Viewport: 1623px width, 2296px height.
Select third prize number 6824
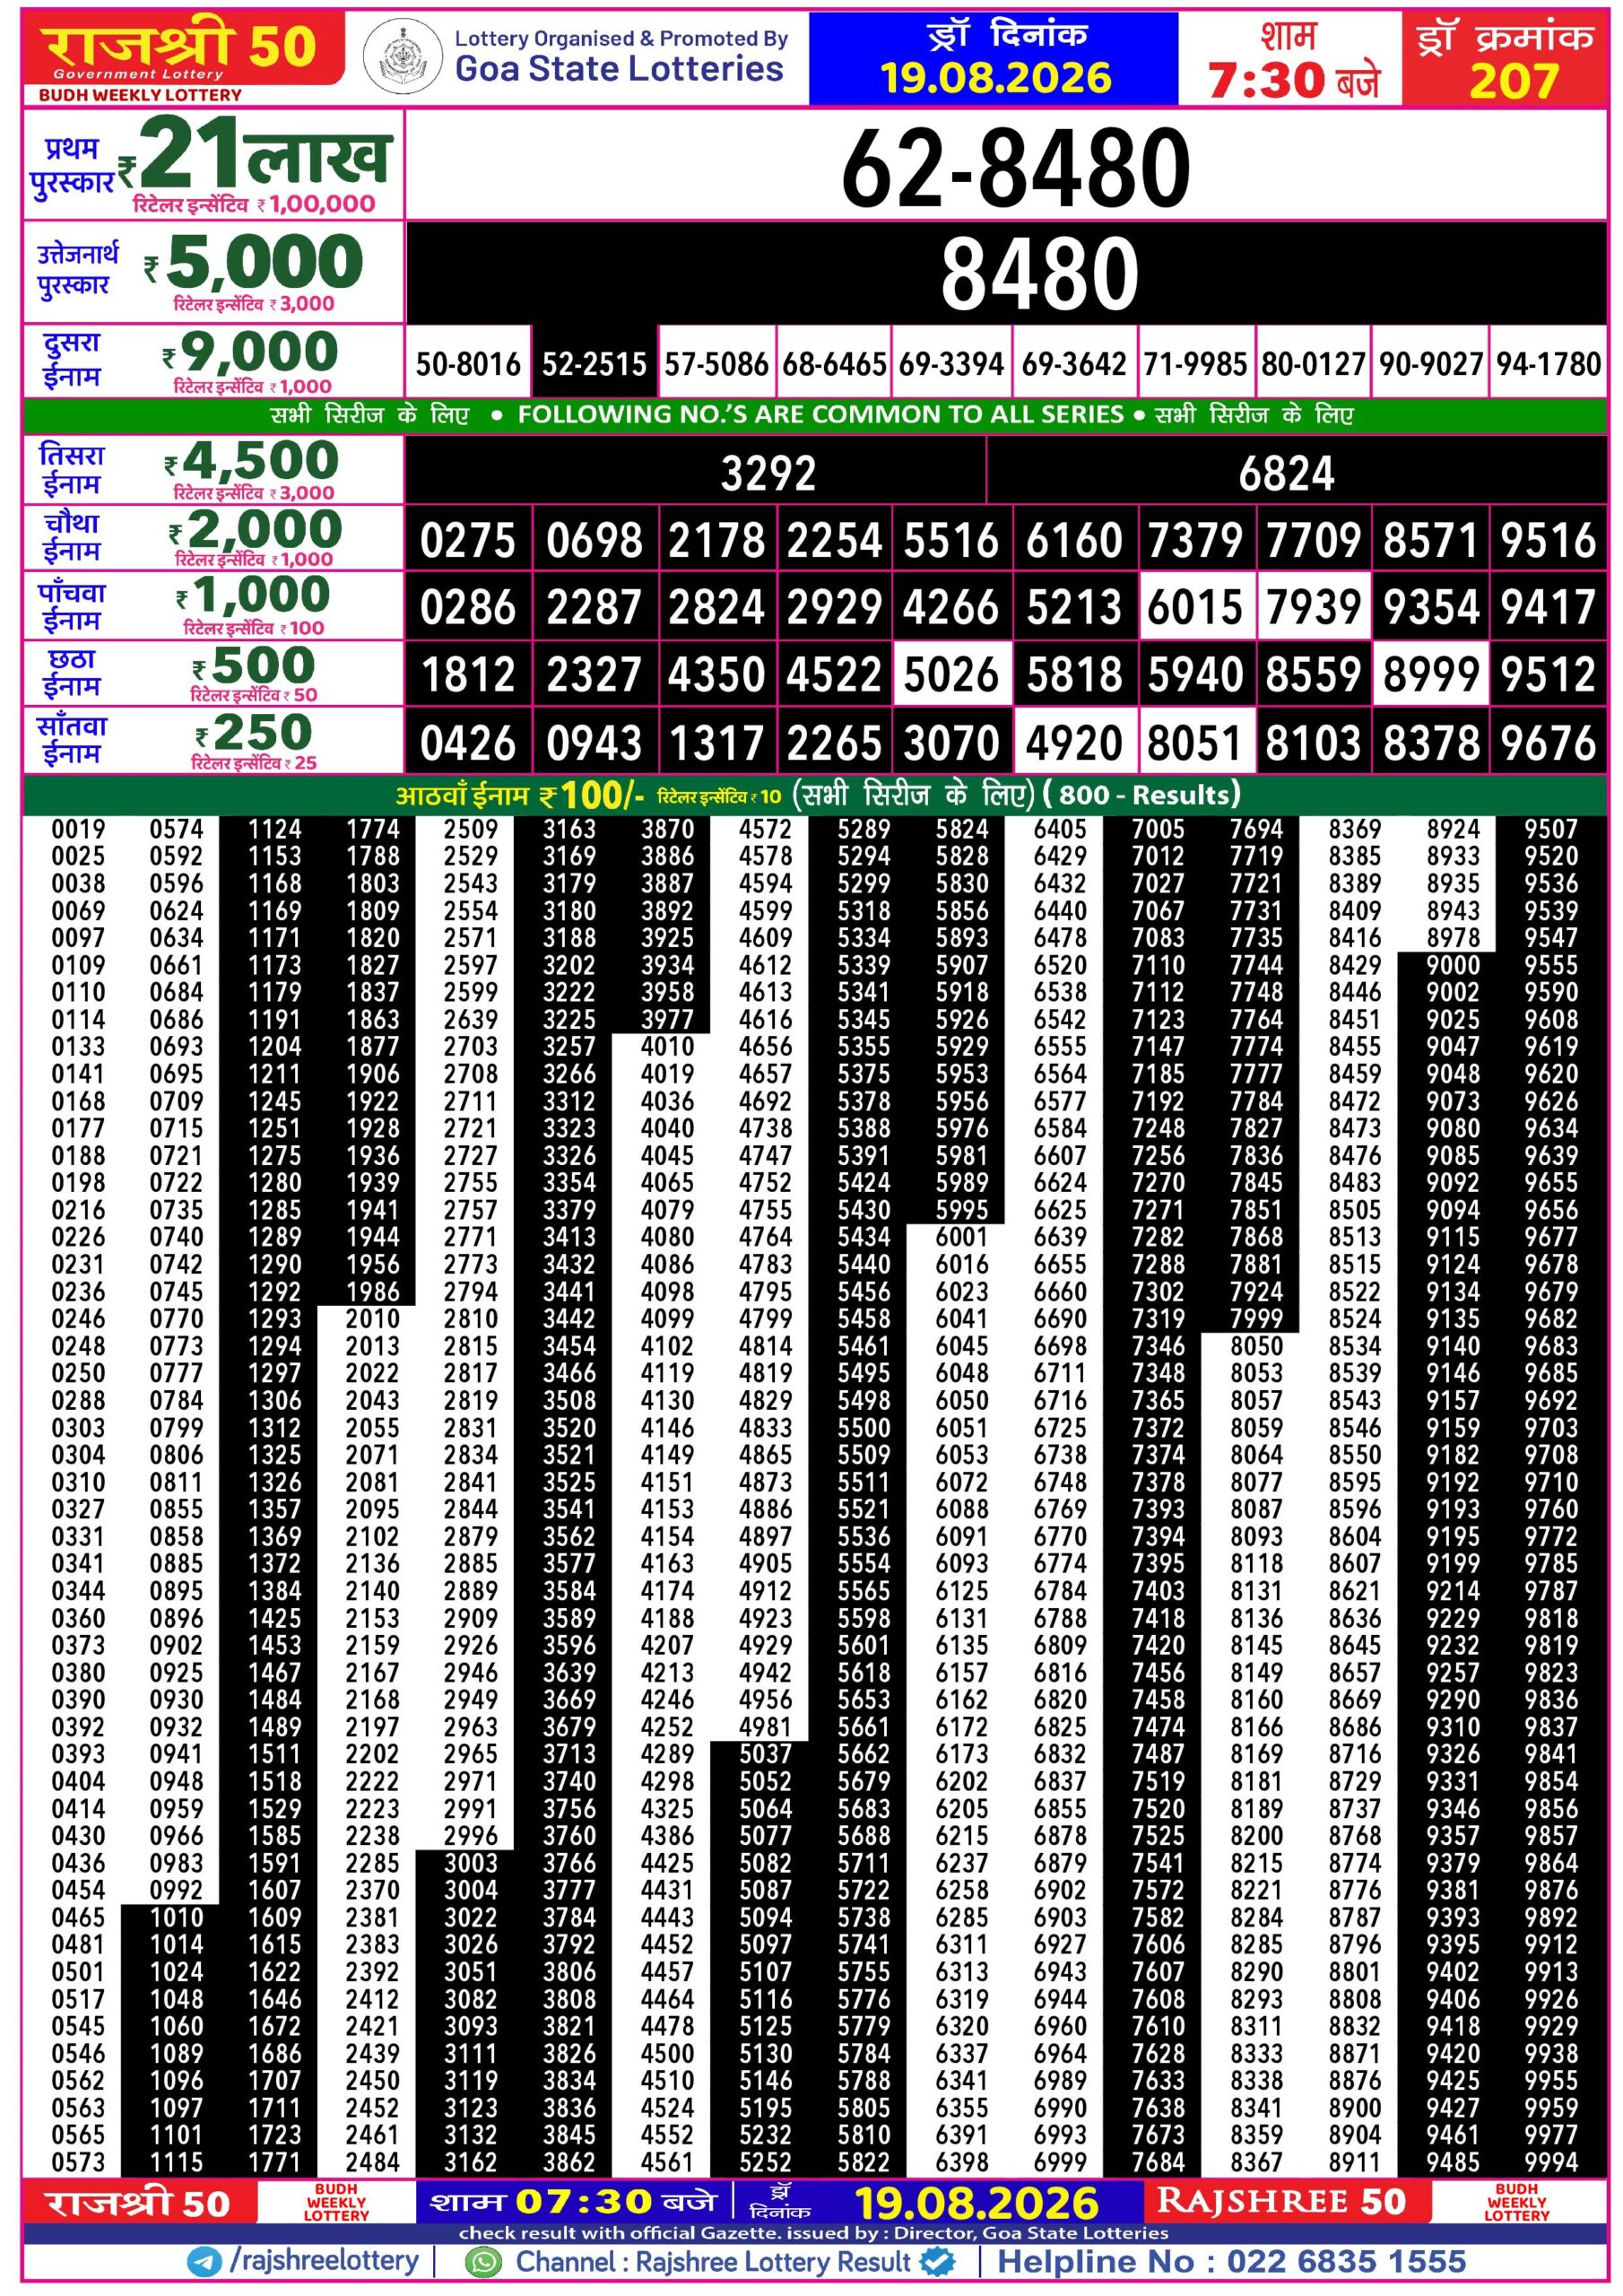(1286, 474)
